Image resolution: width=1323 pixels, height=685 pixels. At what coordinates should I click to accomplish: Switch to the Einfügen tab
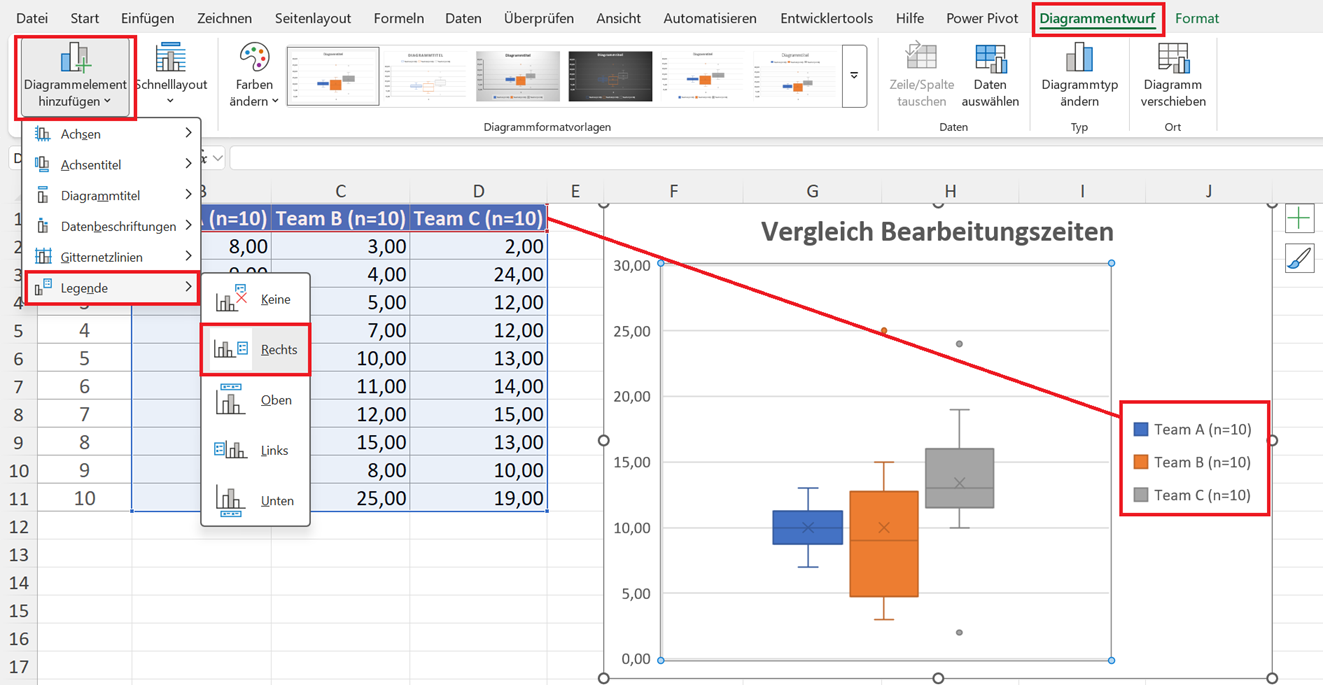pyautogui.click(x=147, y=18)
